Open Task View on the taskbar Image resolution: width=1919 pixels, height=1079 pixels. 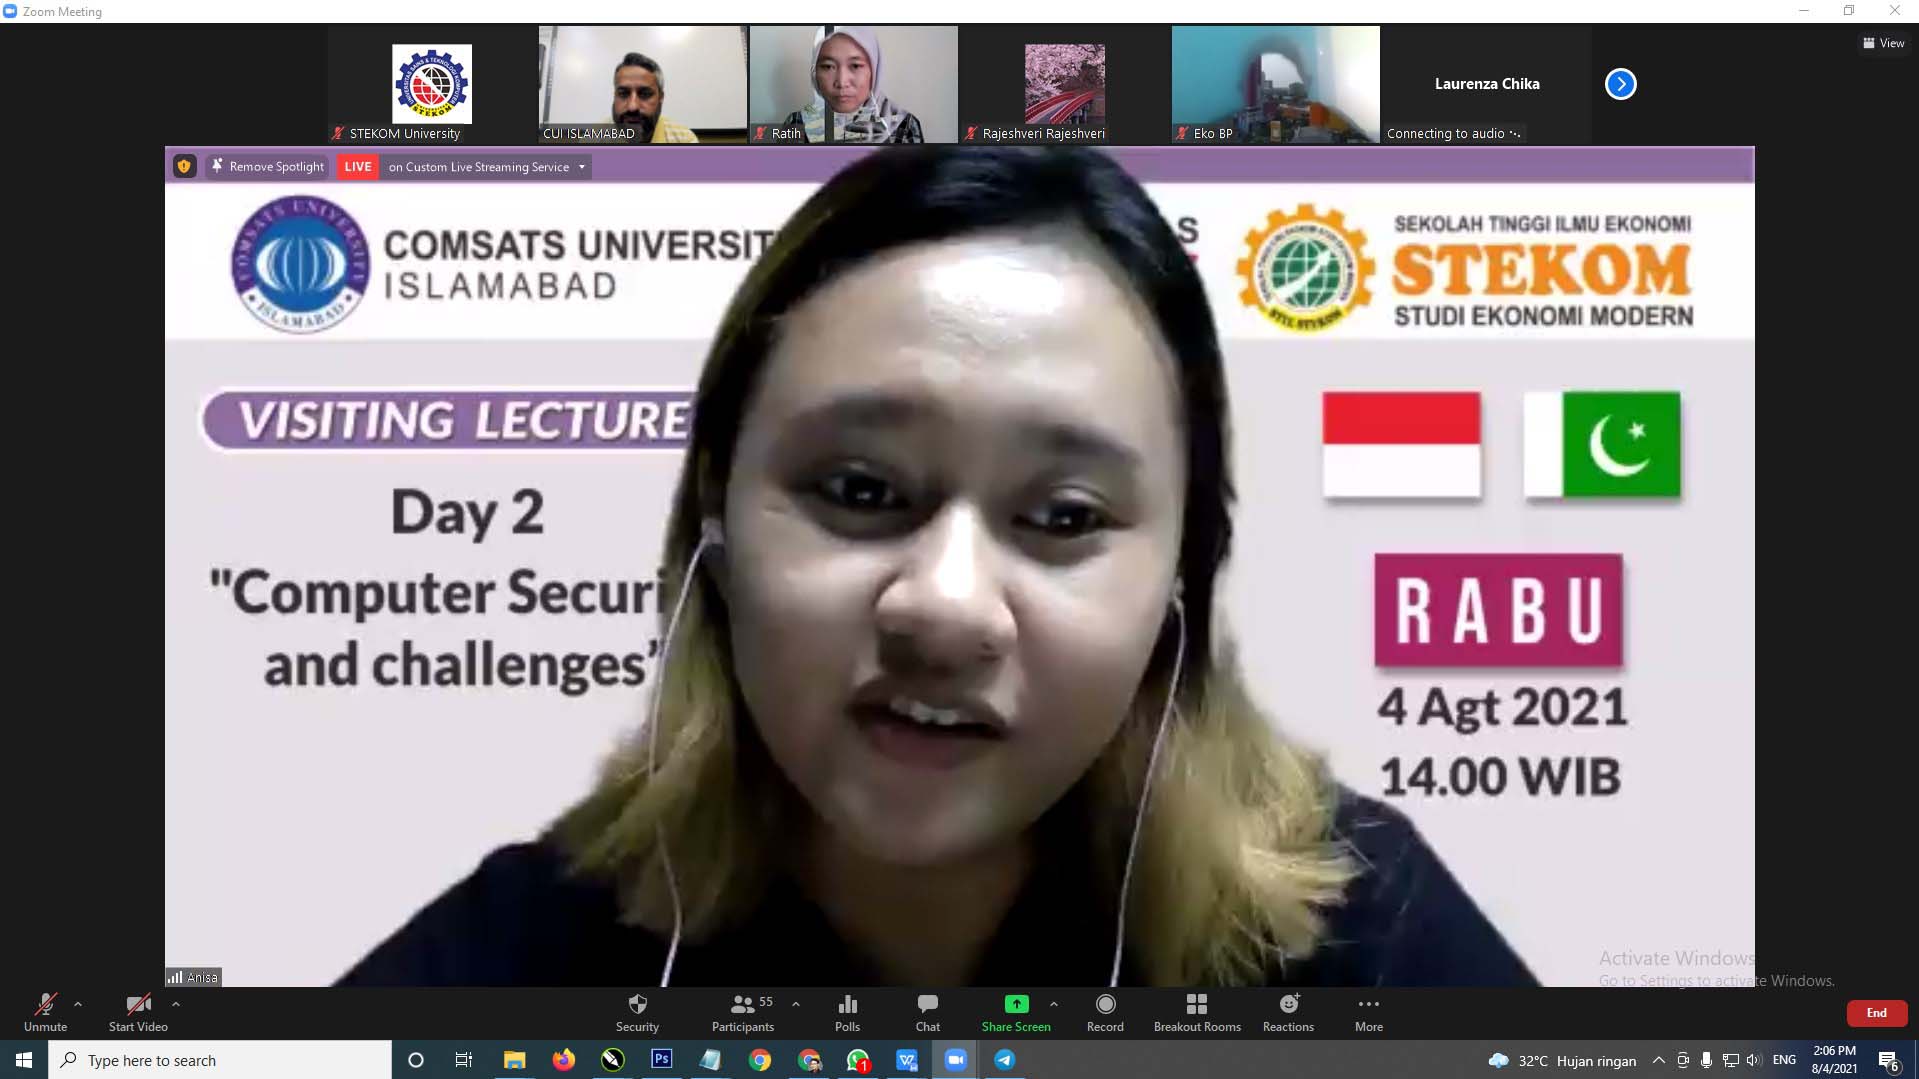pyautogui.click(x=464, y=1060)
